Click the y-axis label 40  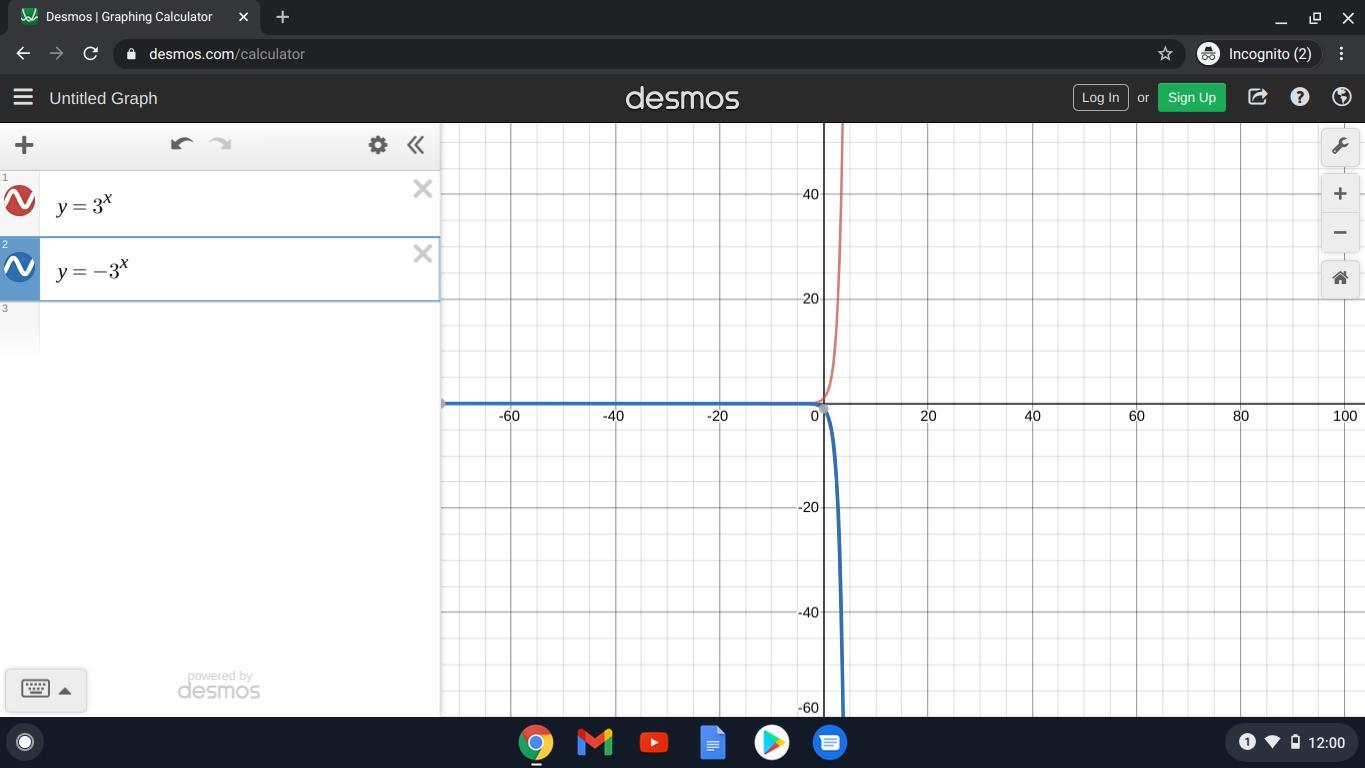click(810, 194)
